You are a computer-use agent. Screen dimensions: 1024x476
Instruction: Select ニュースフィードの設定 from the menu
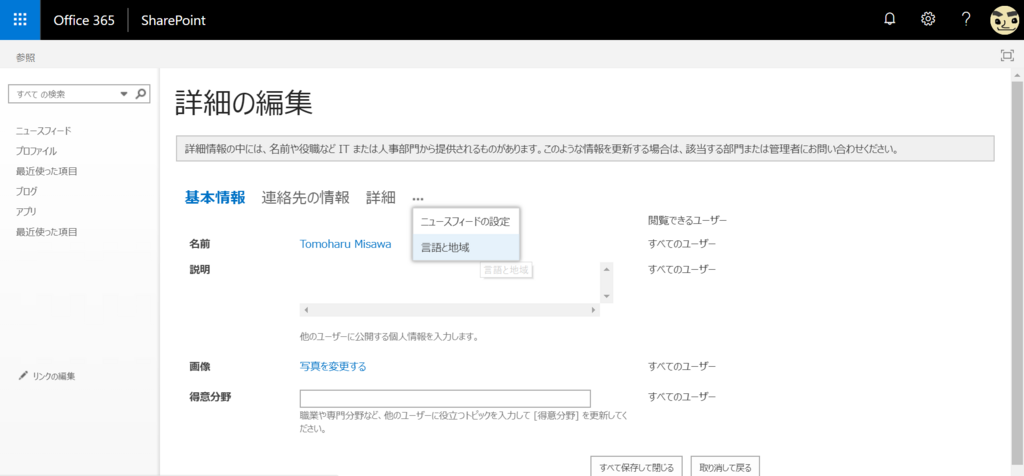pos(466,222)
